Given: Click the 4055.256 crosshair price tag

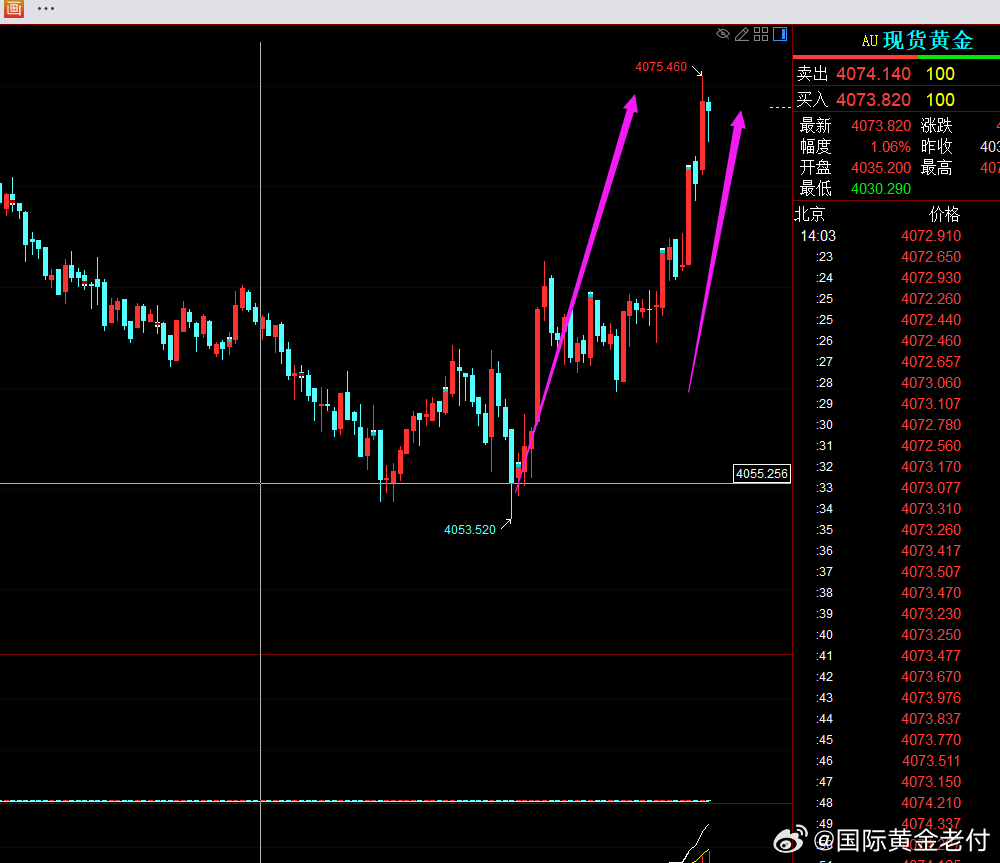Looking at the screenshot, I should pos(761,474).
